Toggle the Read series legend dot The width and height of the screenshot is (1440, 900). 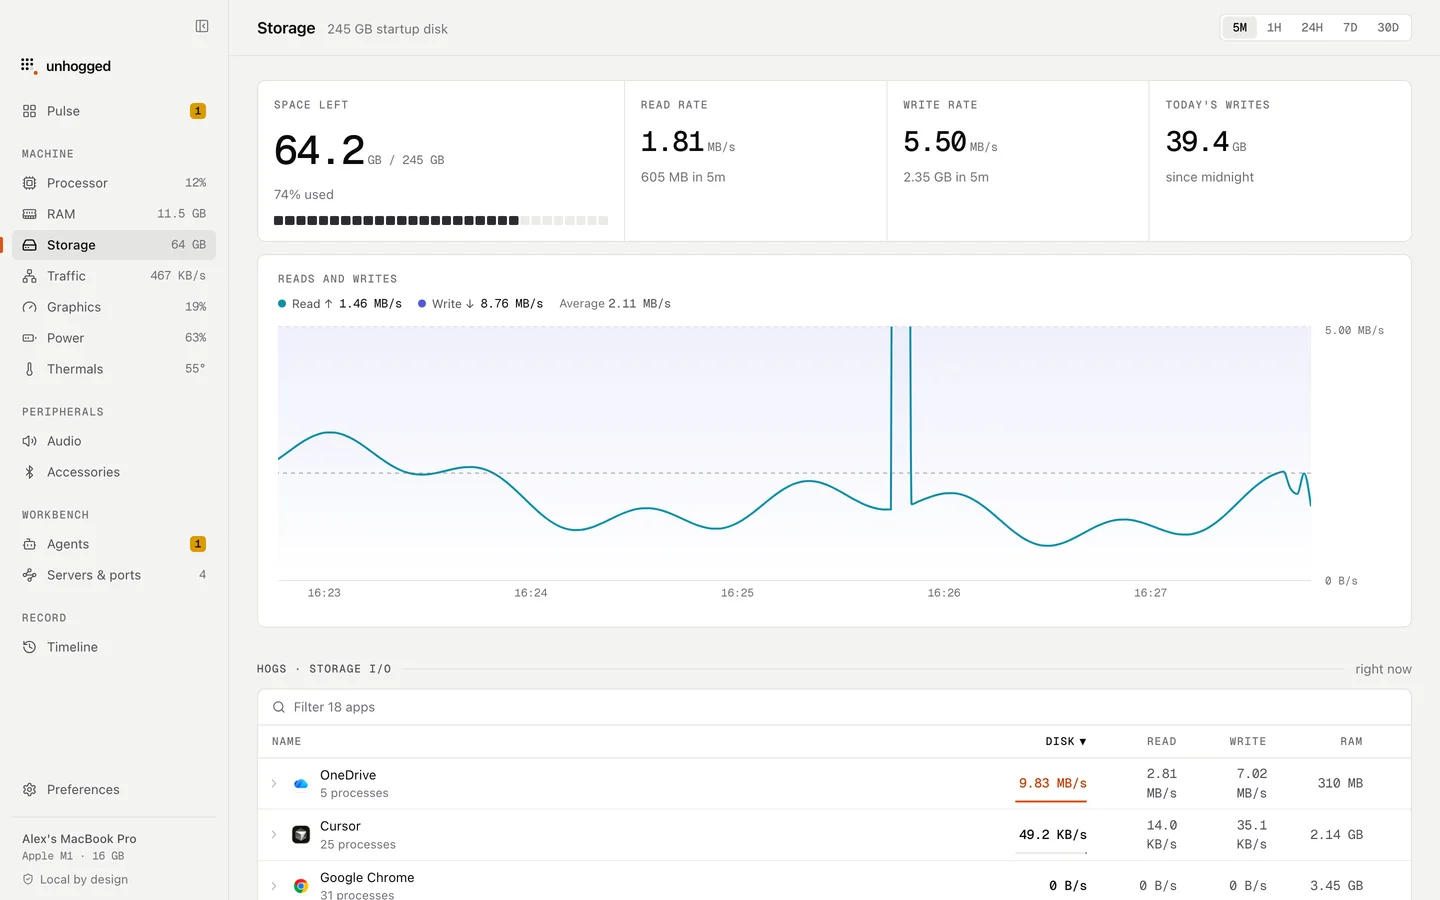pyautogui.click(x=282, y=304)
